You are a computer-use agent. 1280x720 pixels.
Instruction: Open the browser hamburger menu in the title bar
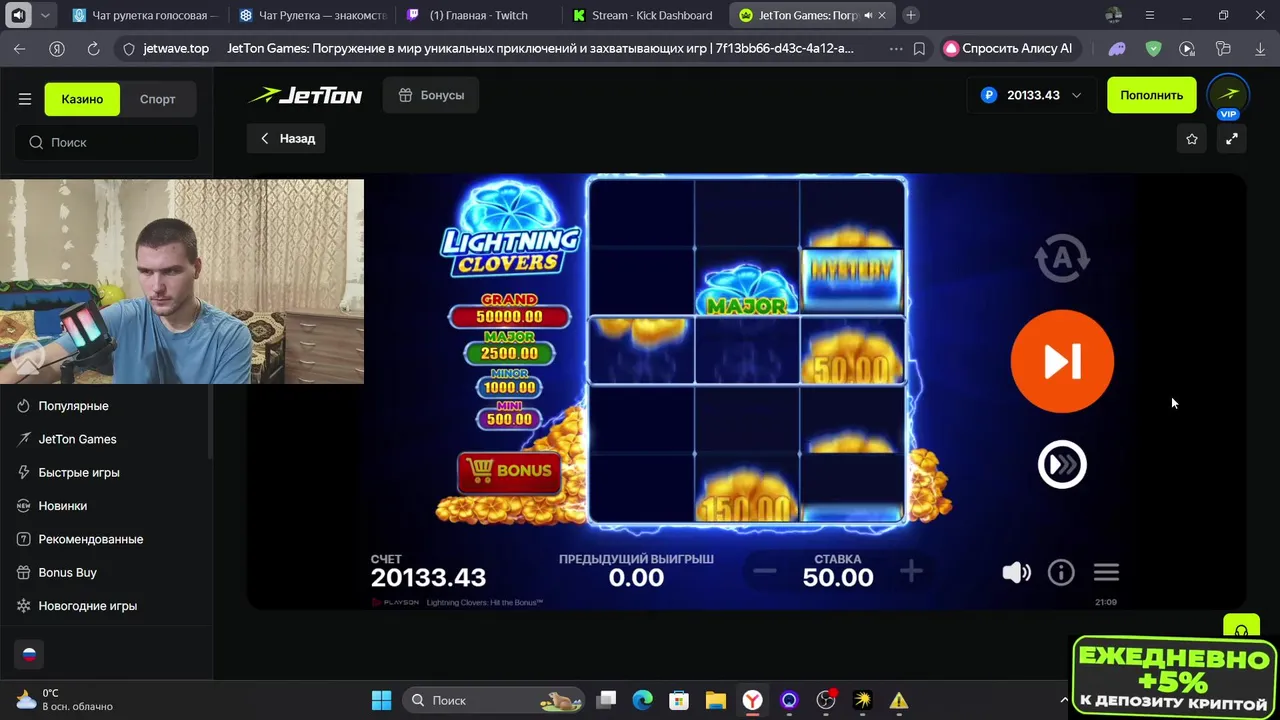pyautogui.click(x=1150, y=15)
